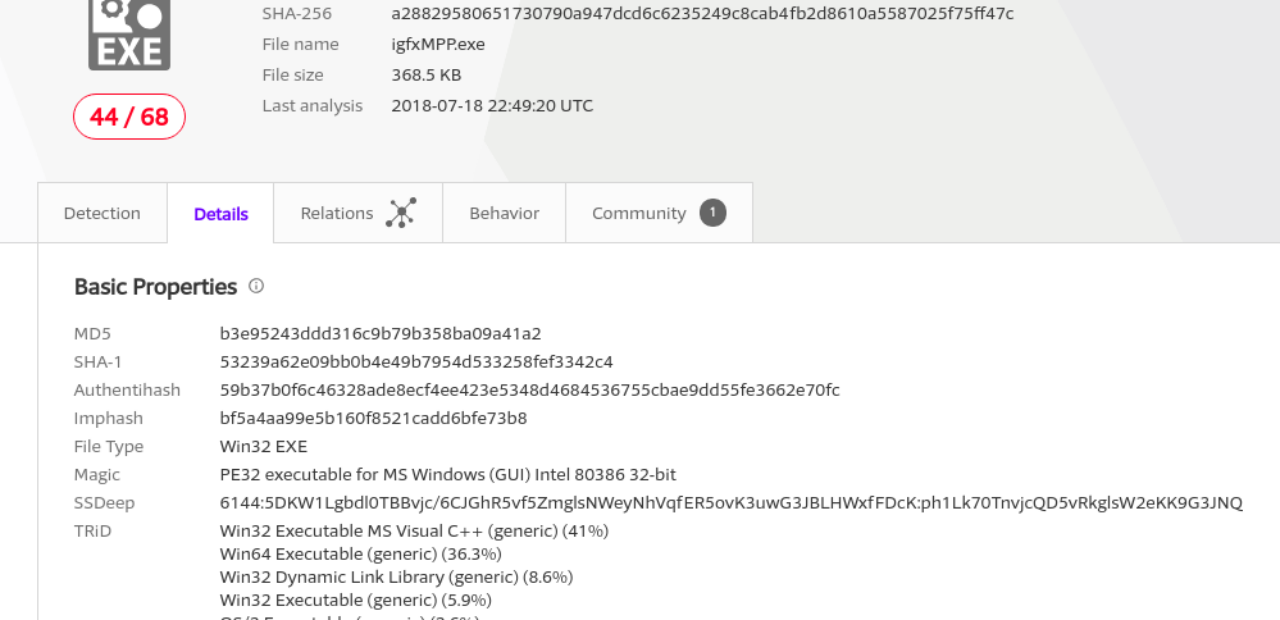Click the SHA-256 hash value
The width and height of the screenshot is (1280, 620).
click(x=702, y=13)
